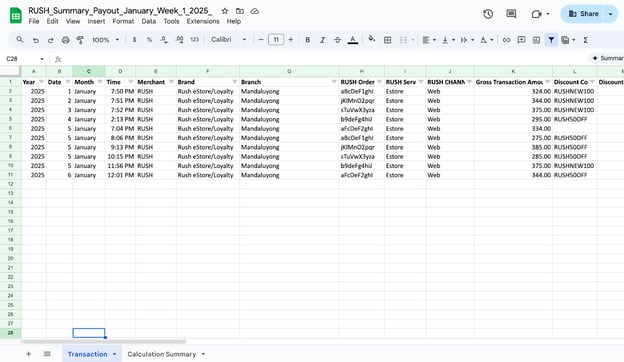The height and width of the screenshot is (362, 624).
Task: Open version history clock icon
Action: (x=488, y=14)
